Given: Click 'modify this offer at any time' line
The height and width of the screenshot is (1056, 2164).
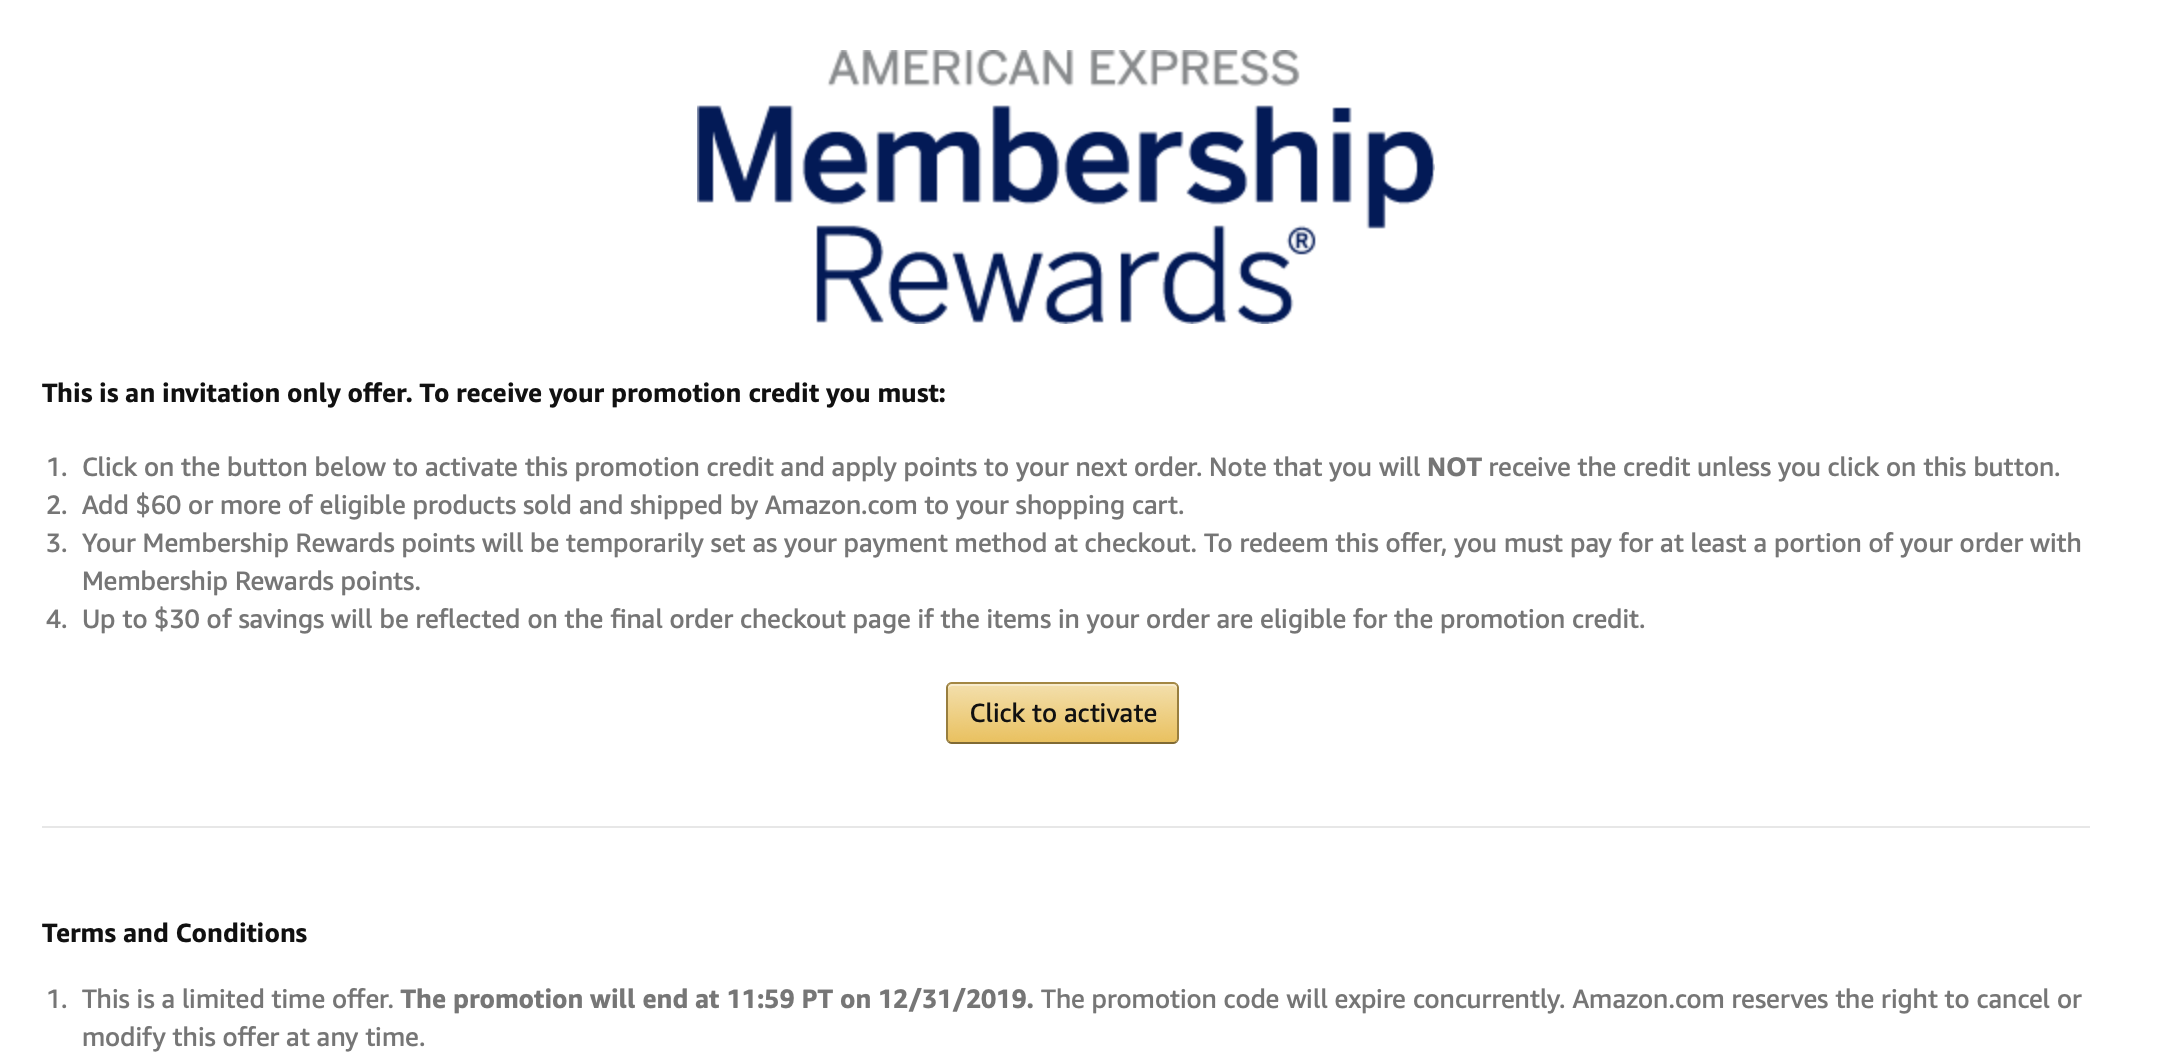Looking at the screenshot, I should pyautogui.click(x=253, y=1037).
